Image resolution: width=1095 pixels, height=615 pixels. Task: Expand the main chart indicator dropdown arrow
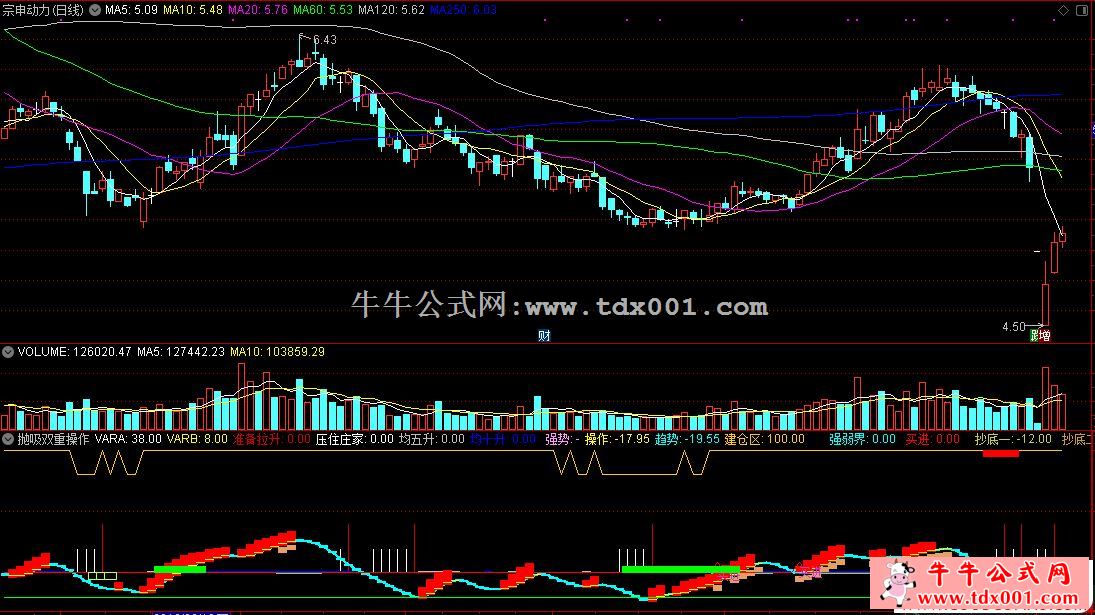click(x=95, y=10)
